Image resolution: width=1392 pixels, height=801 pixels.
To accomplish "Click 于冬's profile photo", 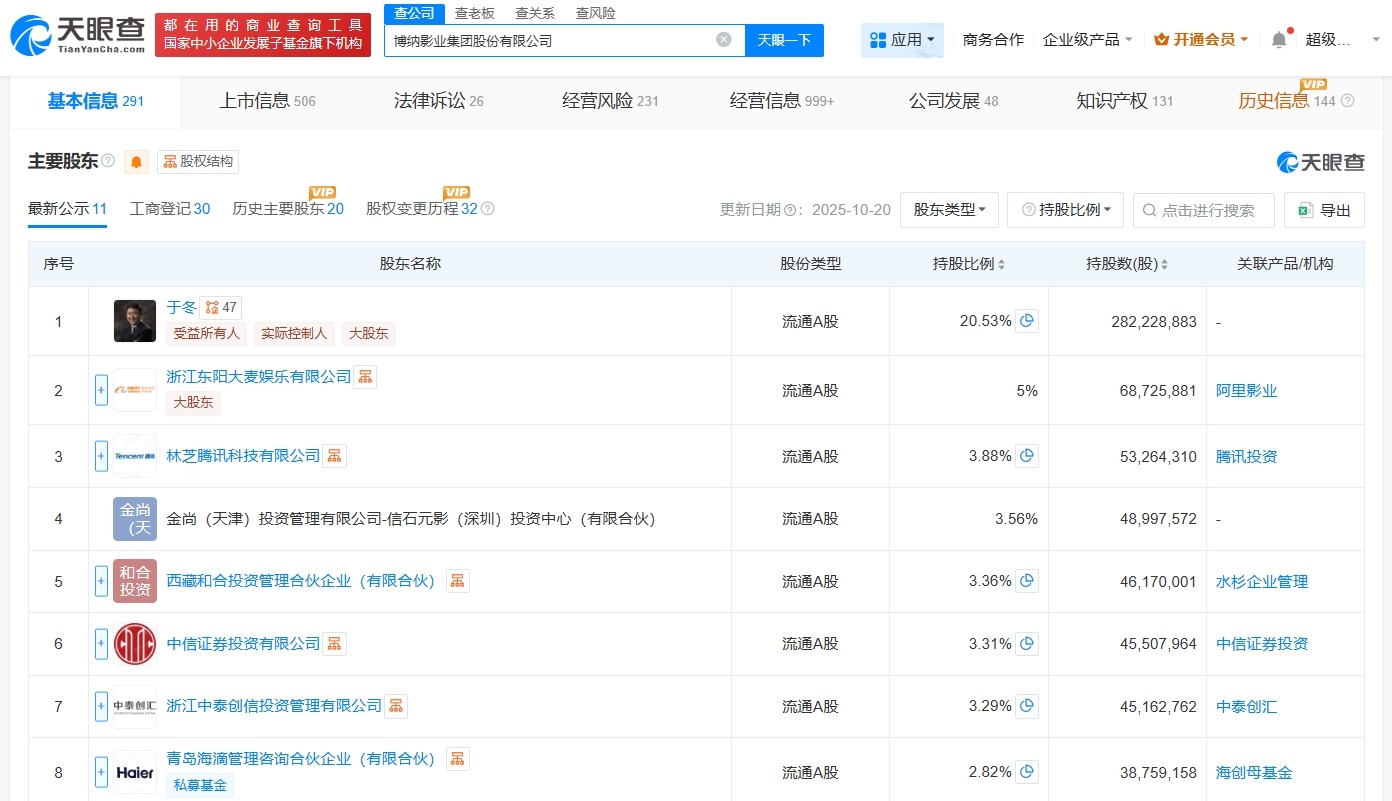I will [134, 321].
